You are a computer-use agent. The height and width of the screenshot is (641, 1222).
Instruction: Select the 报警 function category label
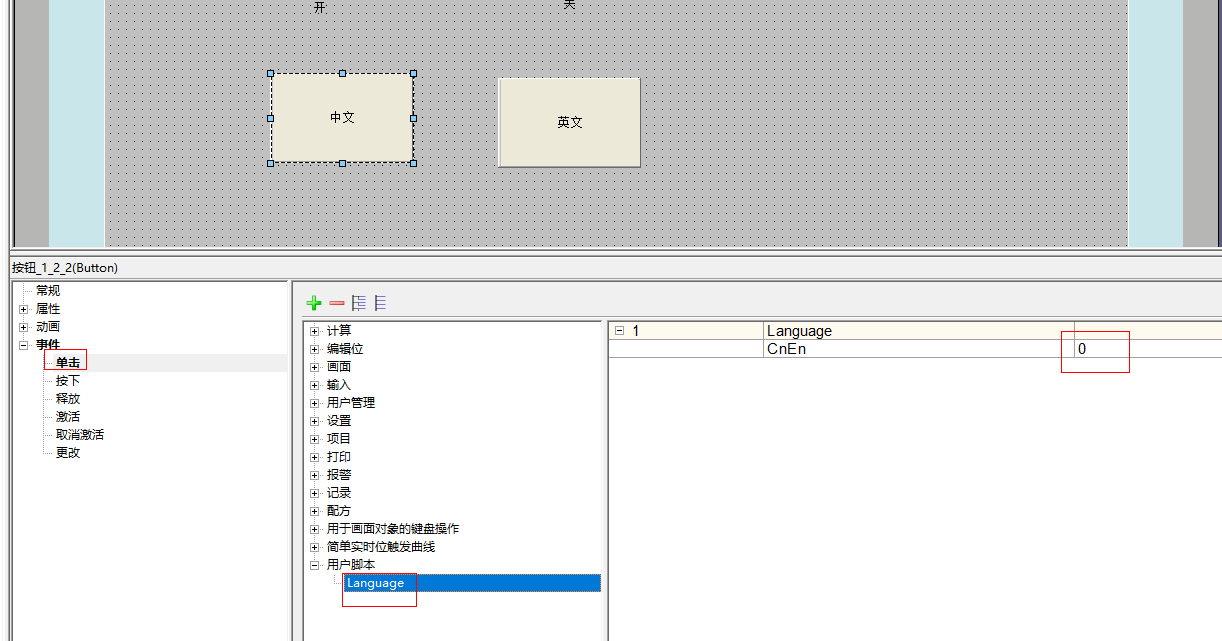339,475
